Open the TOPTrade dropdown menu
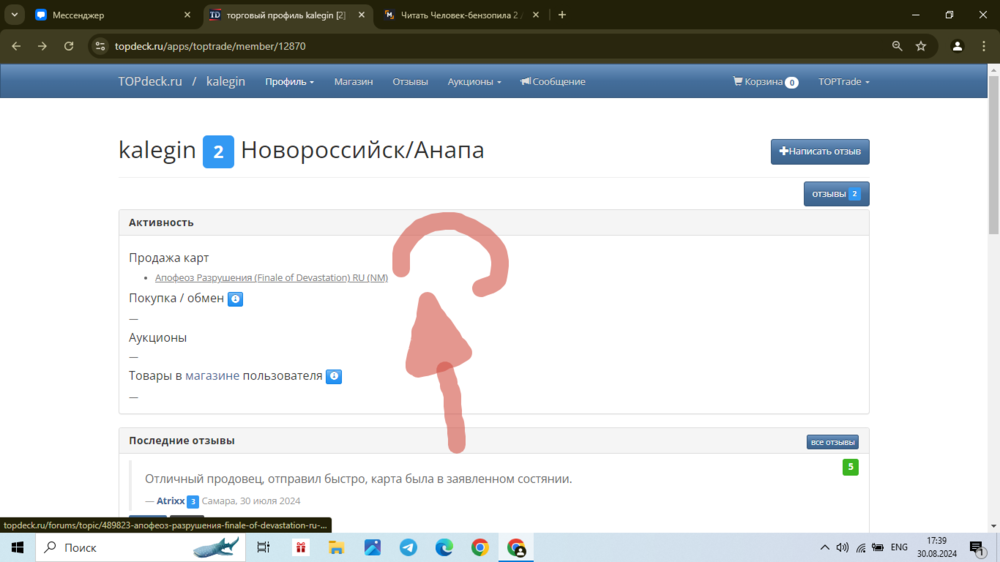This screenshot has height=562, width=1000. (843, 82)
